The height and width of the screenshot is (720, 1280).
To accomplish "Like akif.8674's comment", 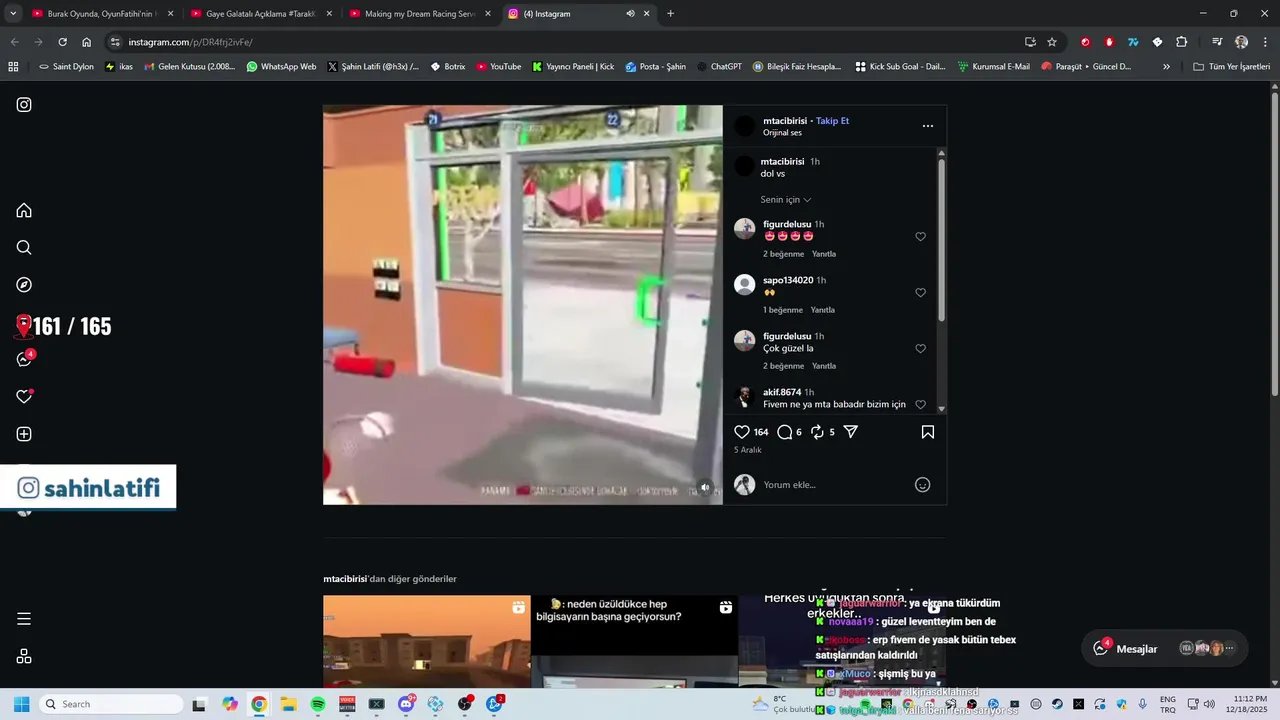I will tap(921, 405).
